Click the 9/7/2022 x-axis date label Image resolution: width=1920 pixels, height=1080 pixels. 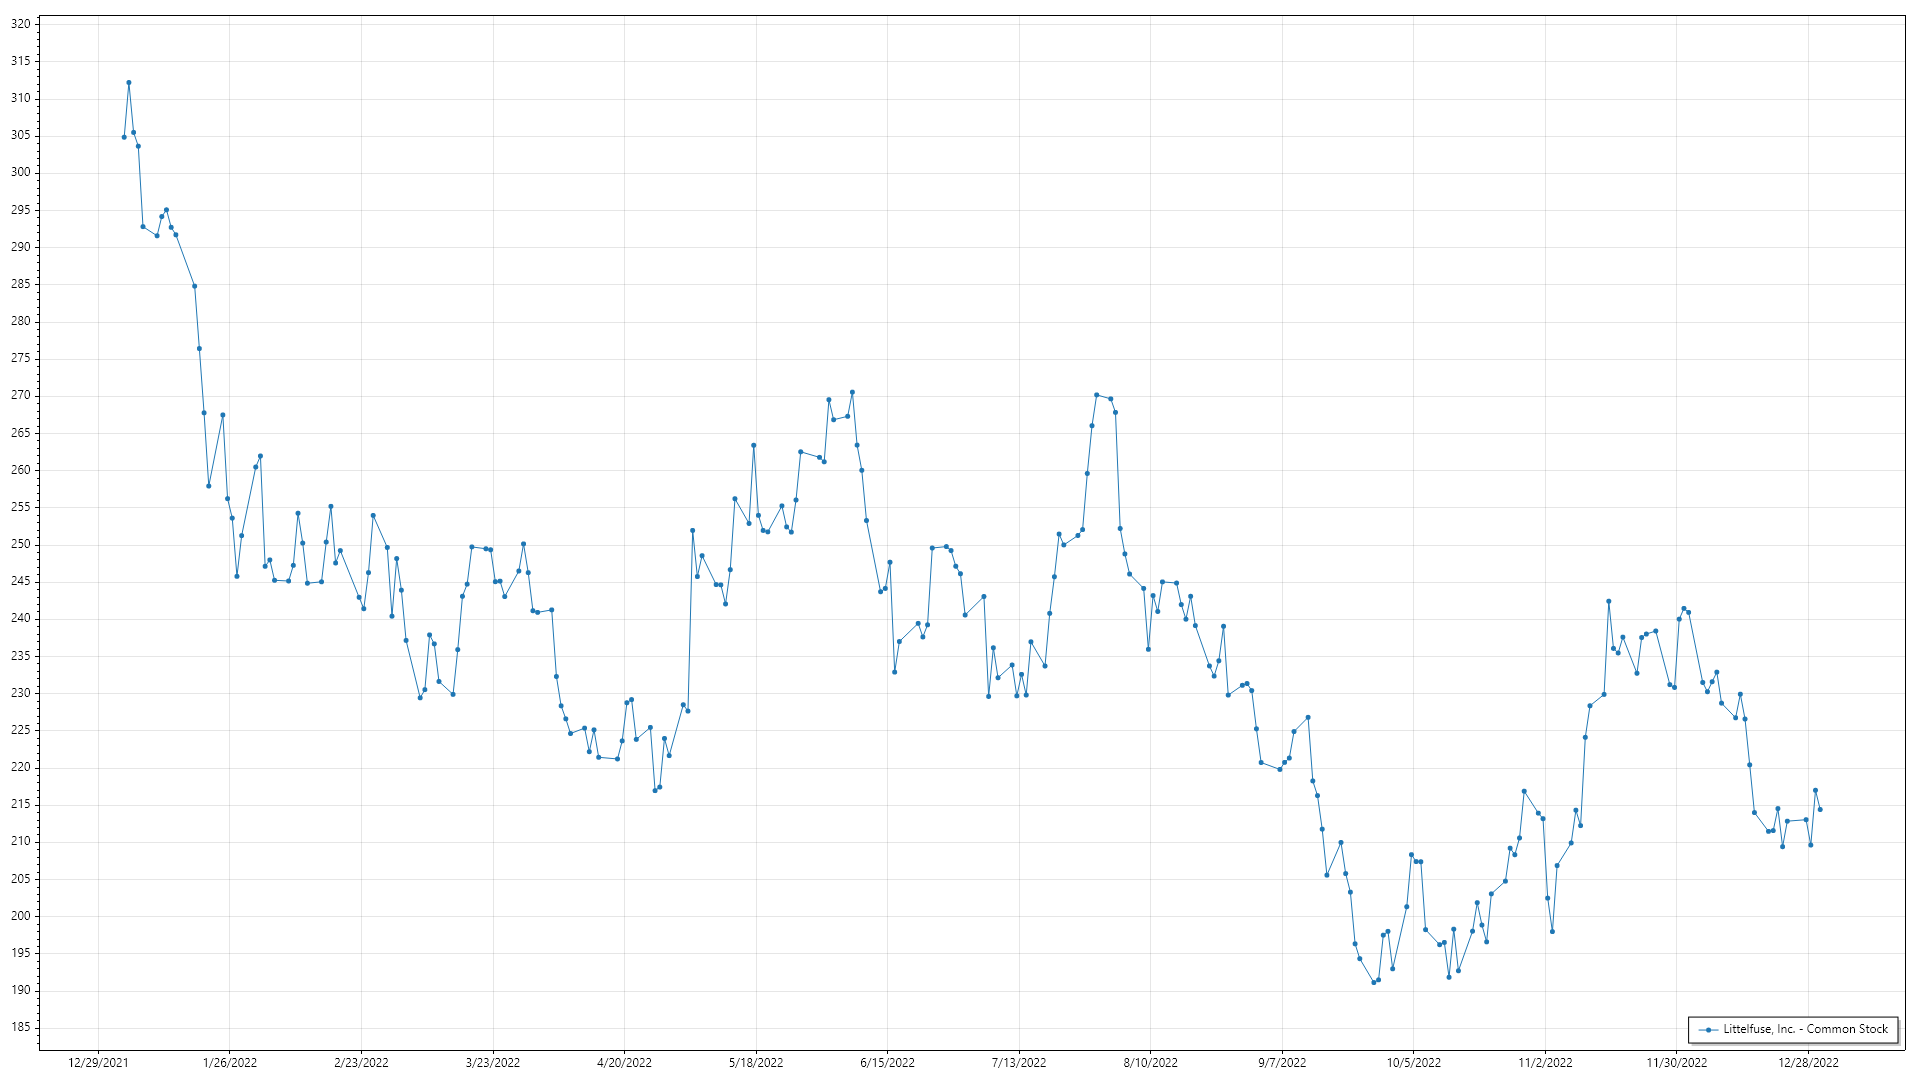pos(1282,1062)
